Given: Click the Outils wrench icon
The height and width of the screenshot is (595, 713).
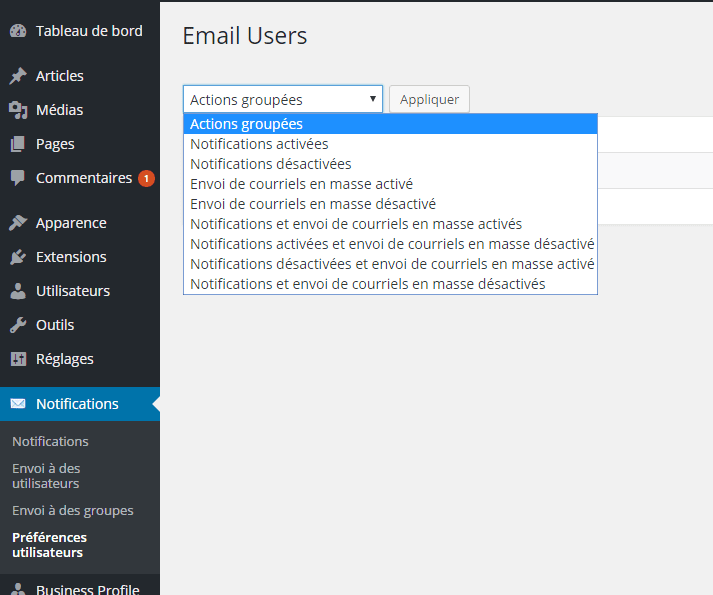Looking at the screenshot, I should click(x=18, y=325).
